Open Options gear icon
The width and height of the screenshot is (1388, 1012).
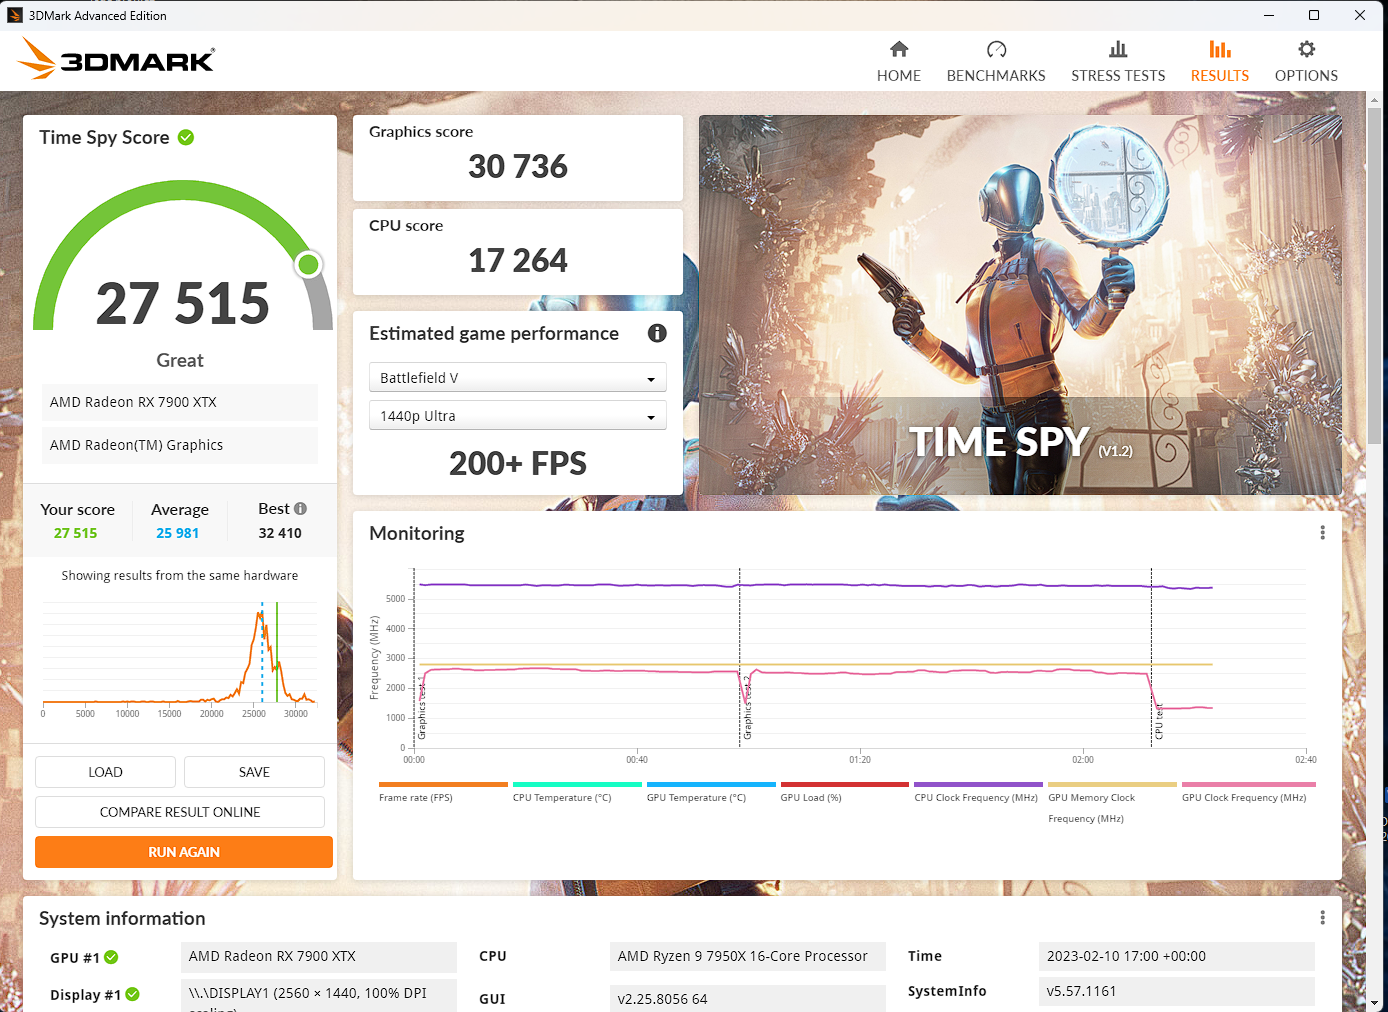tap(1305, 50)
